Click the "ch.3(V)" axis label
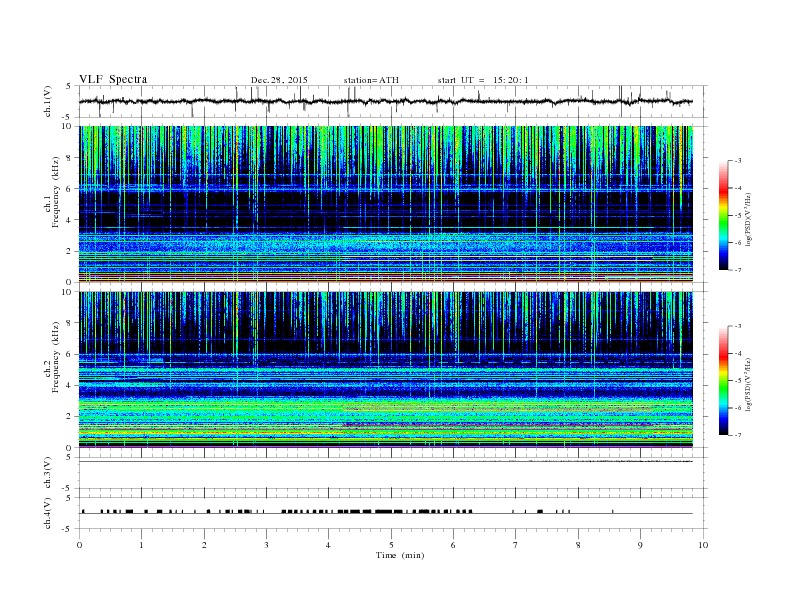Image resolution: width=792 pixels, height=612 pixels. pyautogui.click(x=48, y=473)
